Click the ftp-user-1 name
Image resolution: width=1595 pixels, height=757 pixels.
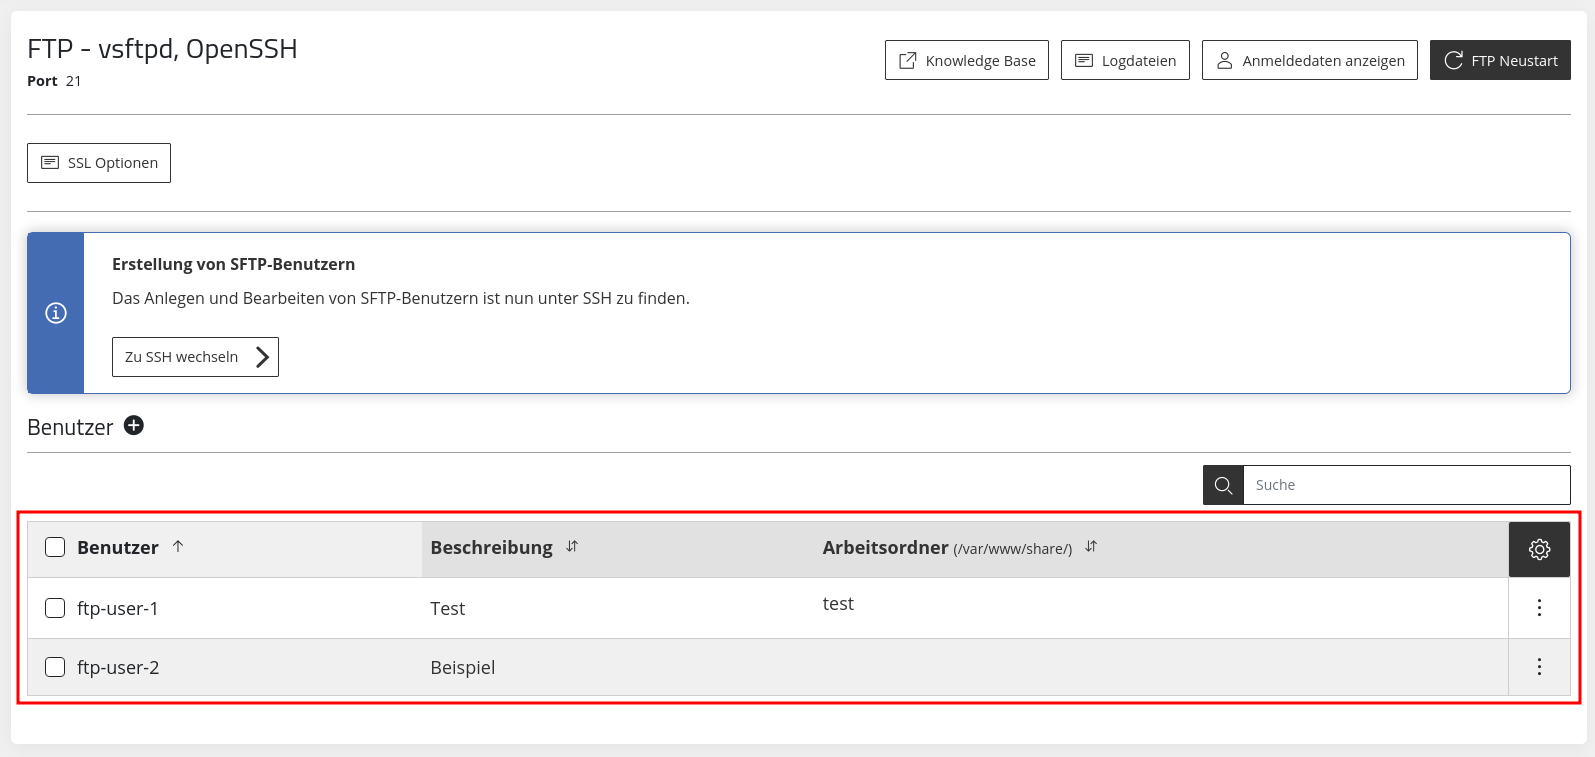pos(118,608)
